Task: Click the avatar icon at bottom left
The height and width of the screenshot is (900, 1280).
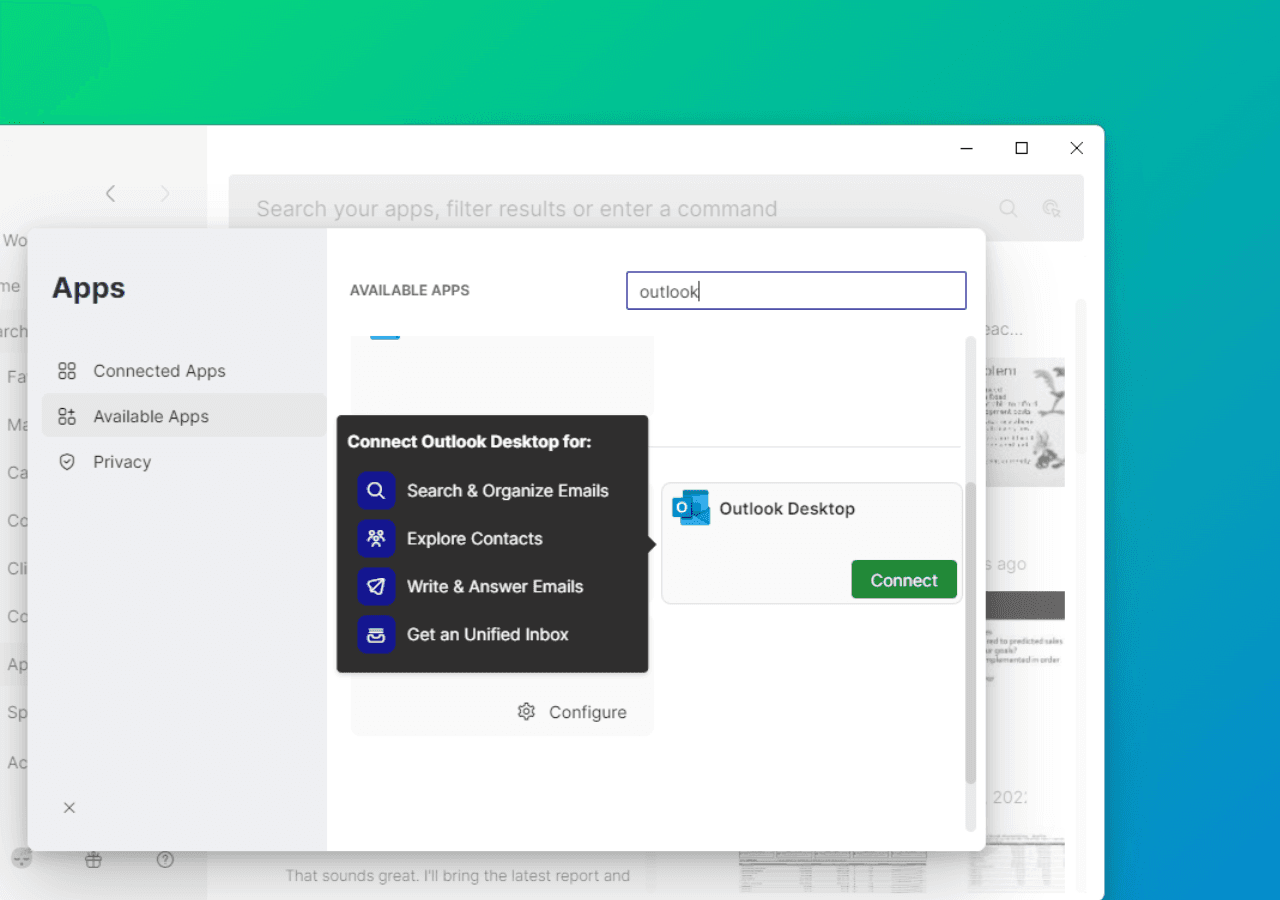Action: click(x=22, y=858)
